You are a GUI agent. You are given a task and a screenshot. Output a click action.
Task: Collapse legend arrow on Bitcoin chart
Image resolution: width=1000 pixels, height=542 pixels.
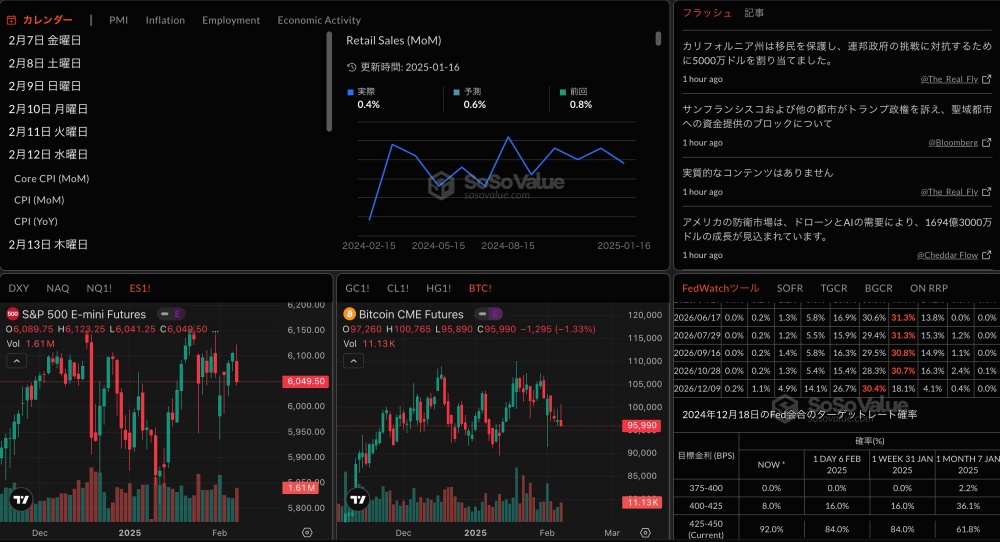point(353,361)
